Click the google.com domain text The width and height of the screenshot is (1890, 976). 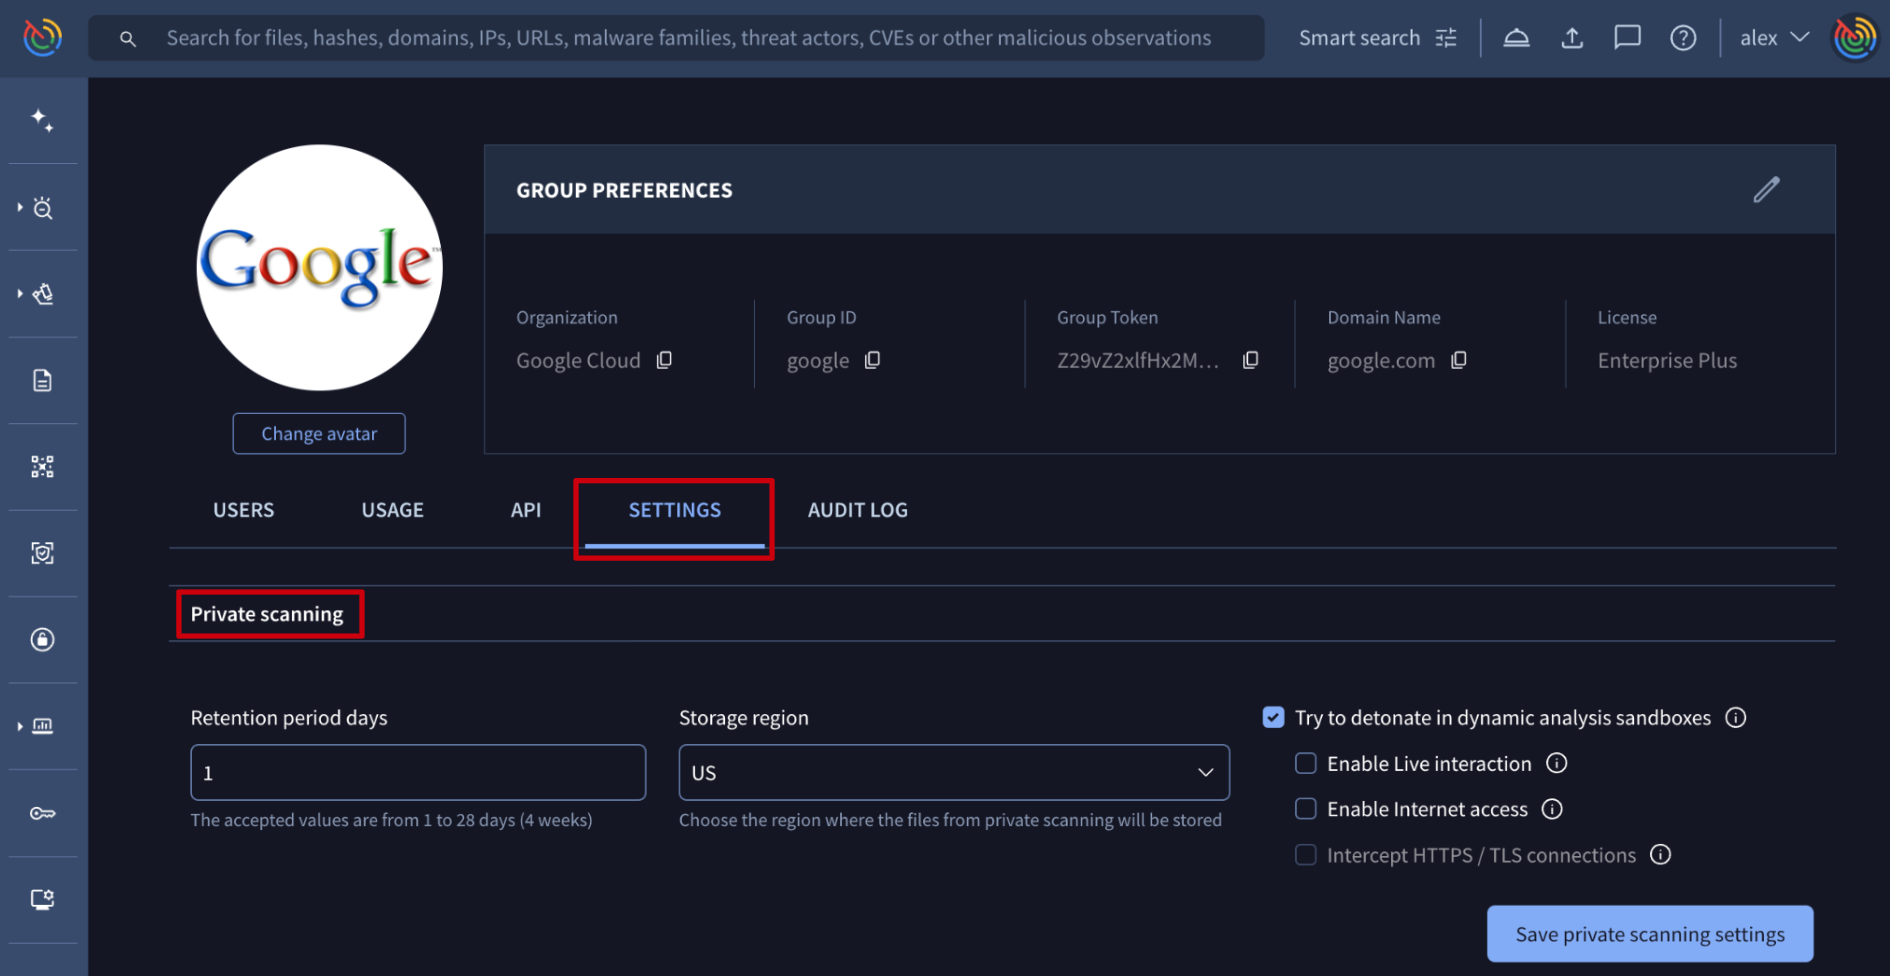click(1381, 361)
